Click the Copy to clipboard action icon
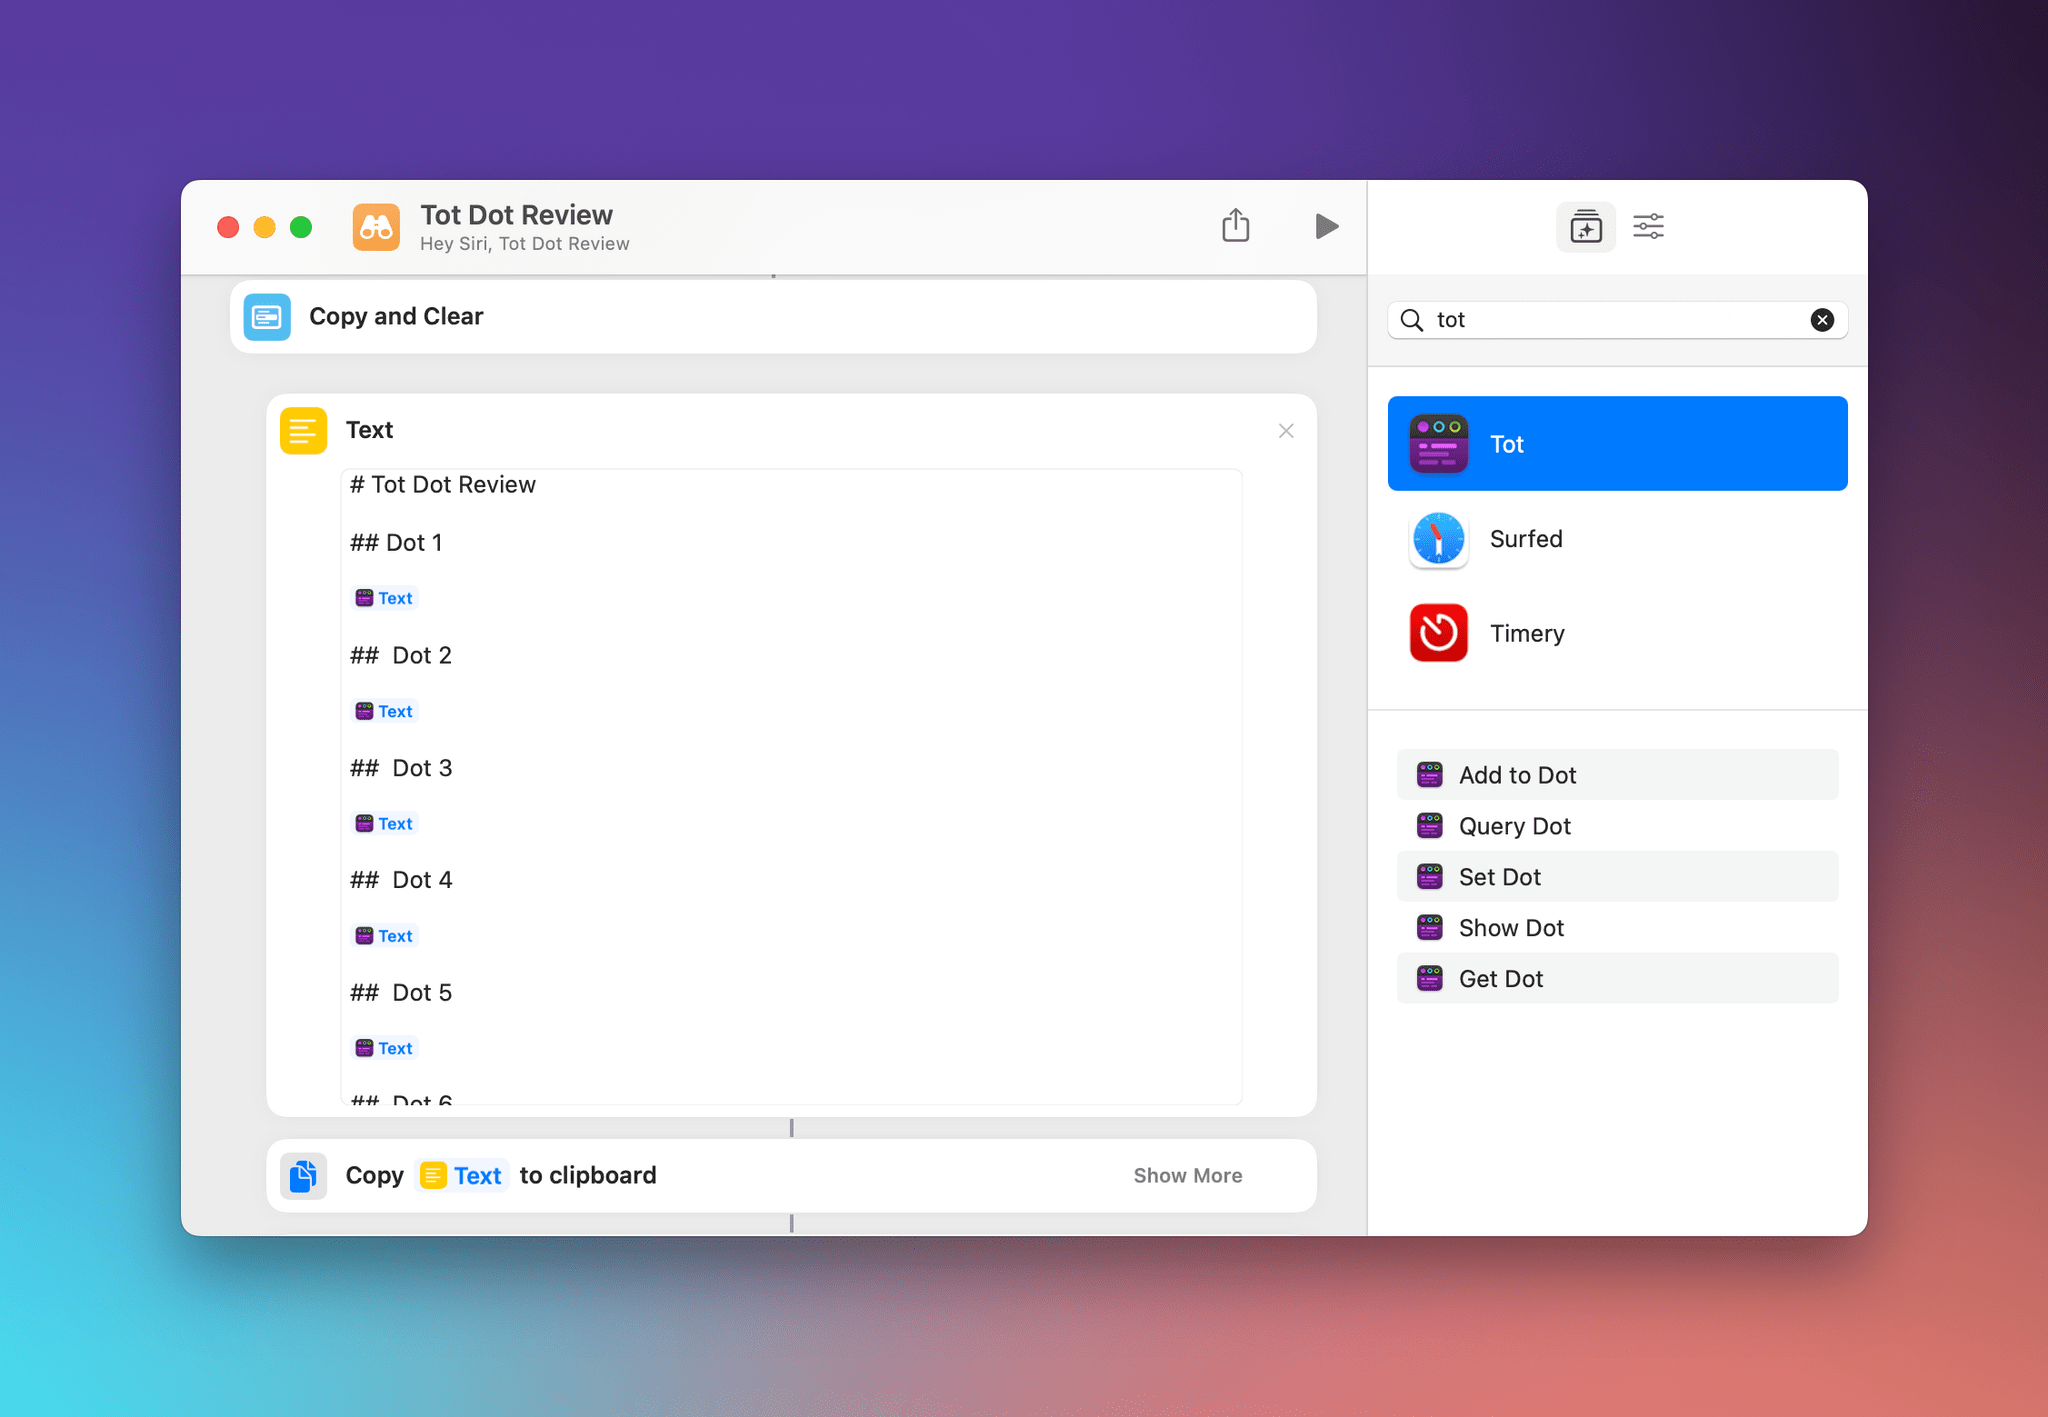Viewport: 2048px width, 1417px height. 303,1176
